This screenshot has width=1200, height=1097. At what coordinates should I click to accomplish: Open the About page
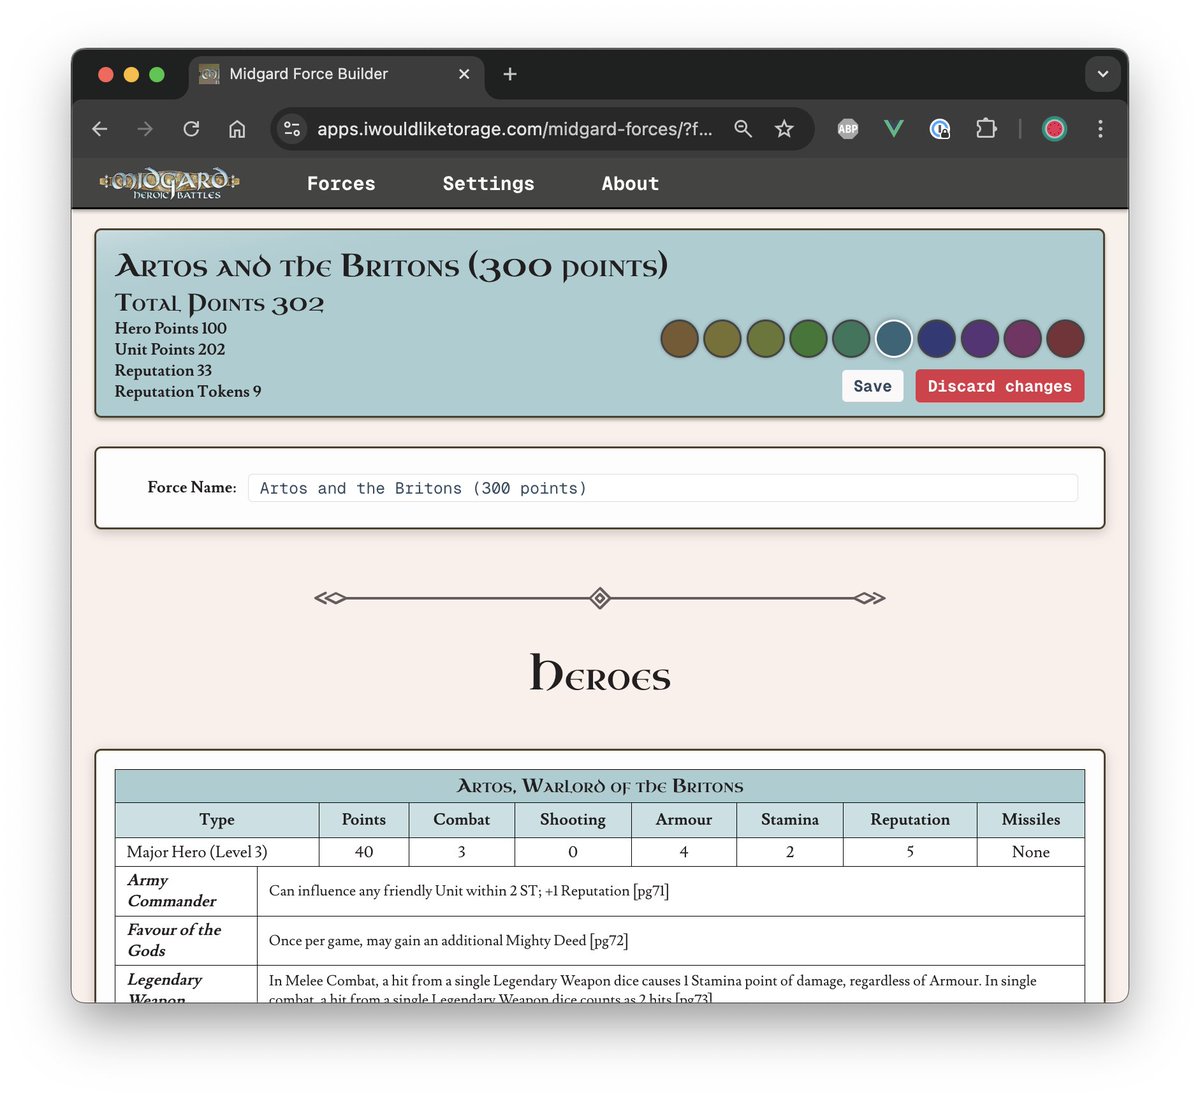[x=630, y=184]
